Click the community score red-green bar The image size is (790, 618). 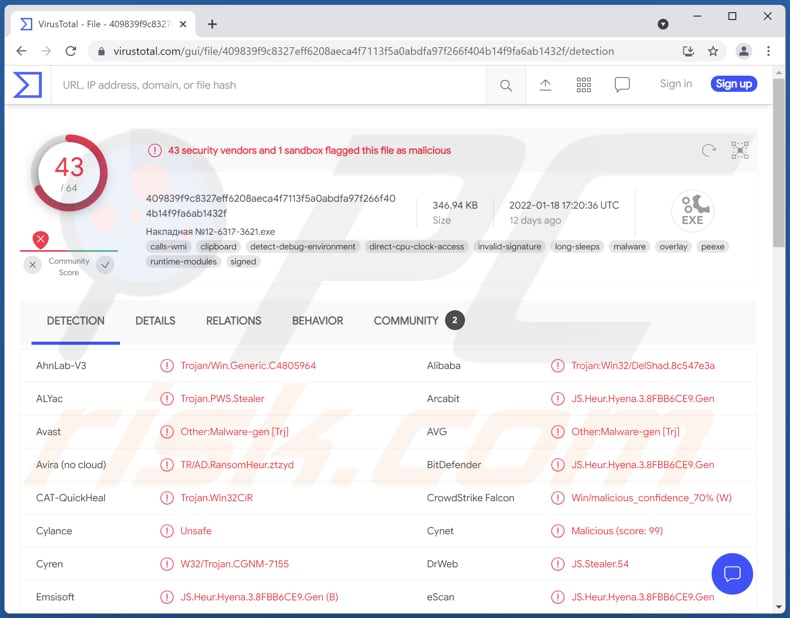pos(69,250)
